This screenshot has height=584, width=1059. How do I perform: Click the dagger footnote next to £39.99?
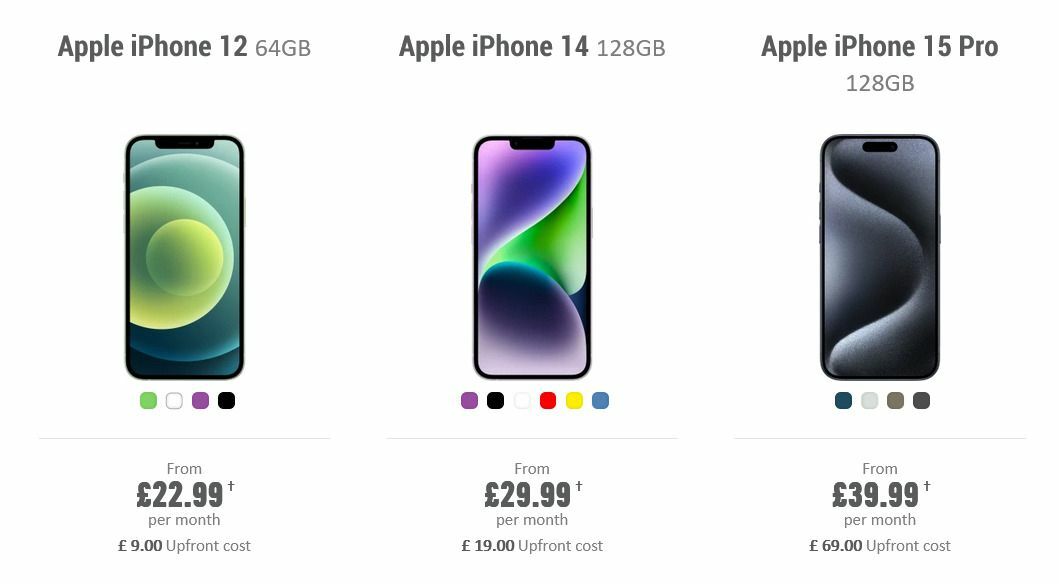pos(926,484)
